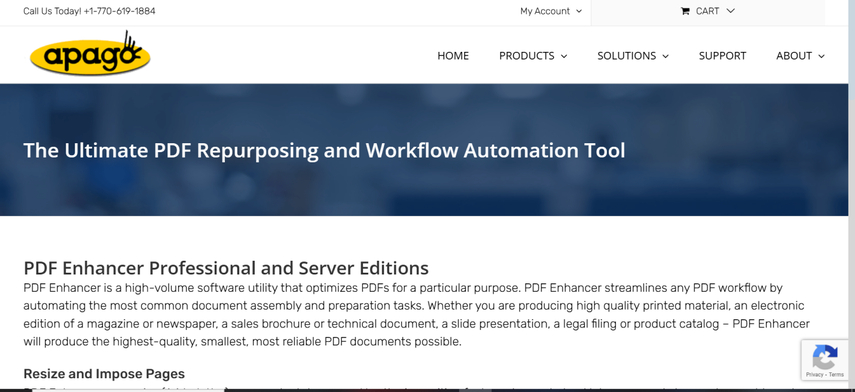
Task: Click the CART label text
Action: [x=707, y=11]
